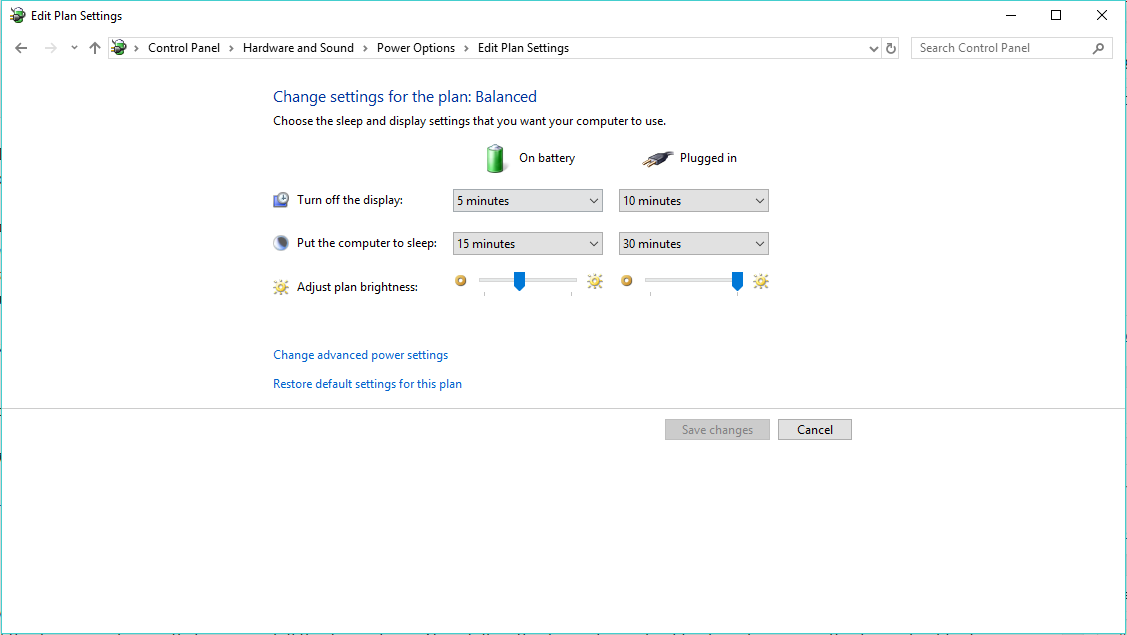
Task: Open On battery sleep timeout dropdown
Action: pos(527,244)
